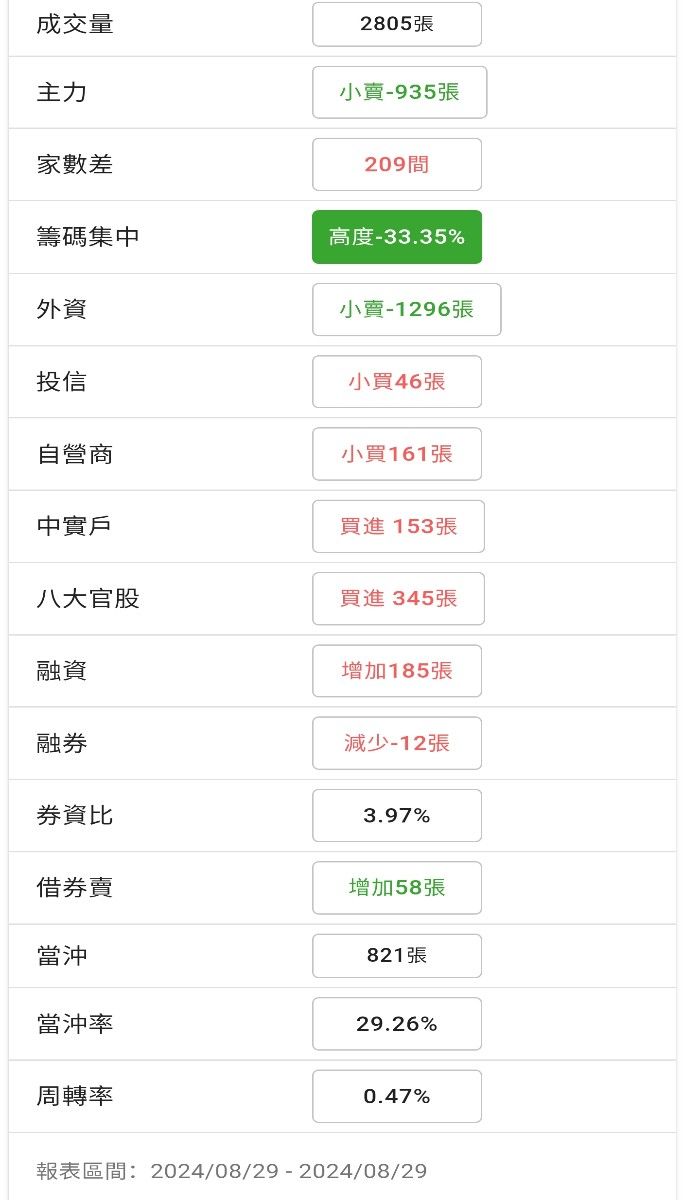Click the 小賣-935張 main force button

tap(399, 92)
